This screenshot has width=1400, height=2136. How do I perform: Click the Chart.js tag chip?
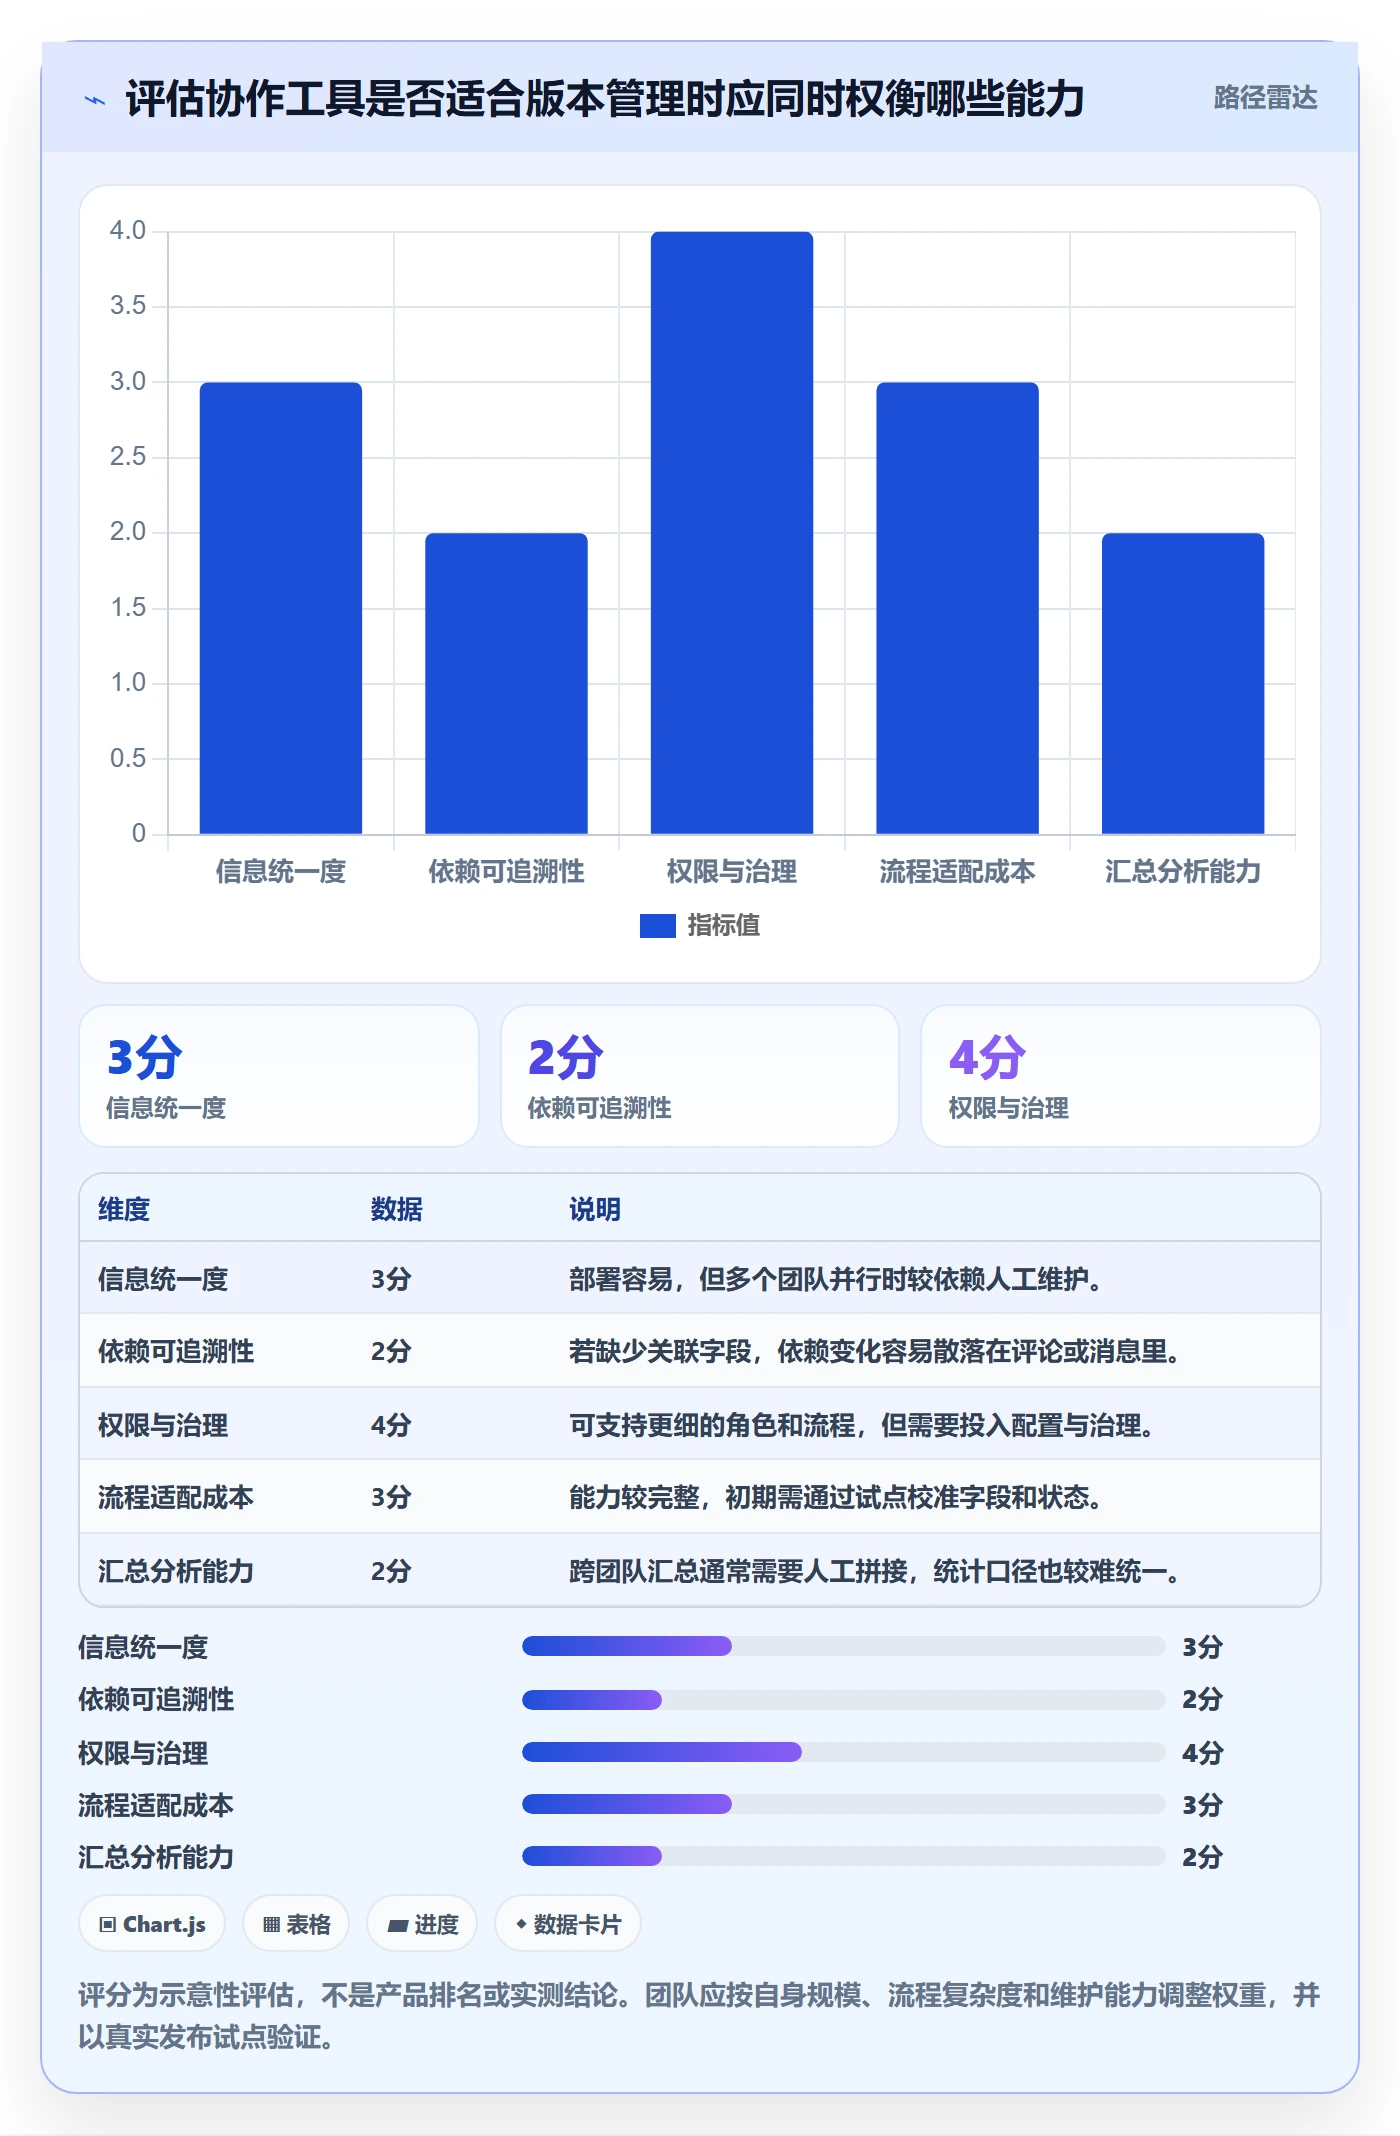pyautogui.click(x=152, y=1924)
